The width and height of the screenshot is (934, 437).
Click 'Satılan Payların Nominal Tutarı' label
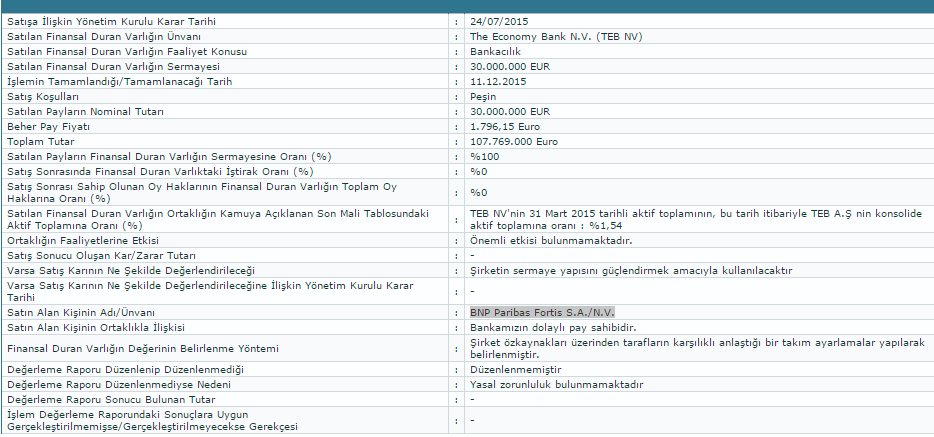pyautogui.click(x=85, y=111)
